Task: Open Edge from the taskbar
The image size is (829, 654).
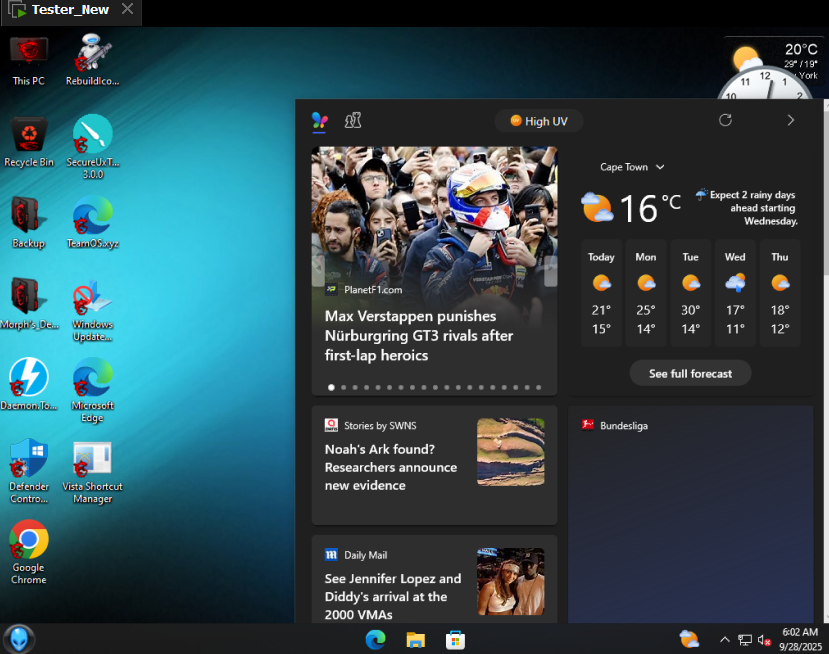Action: point(375,640)
